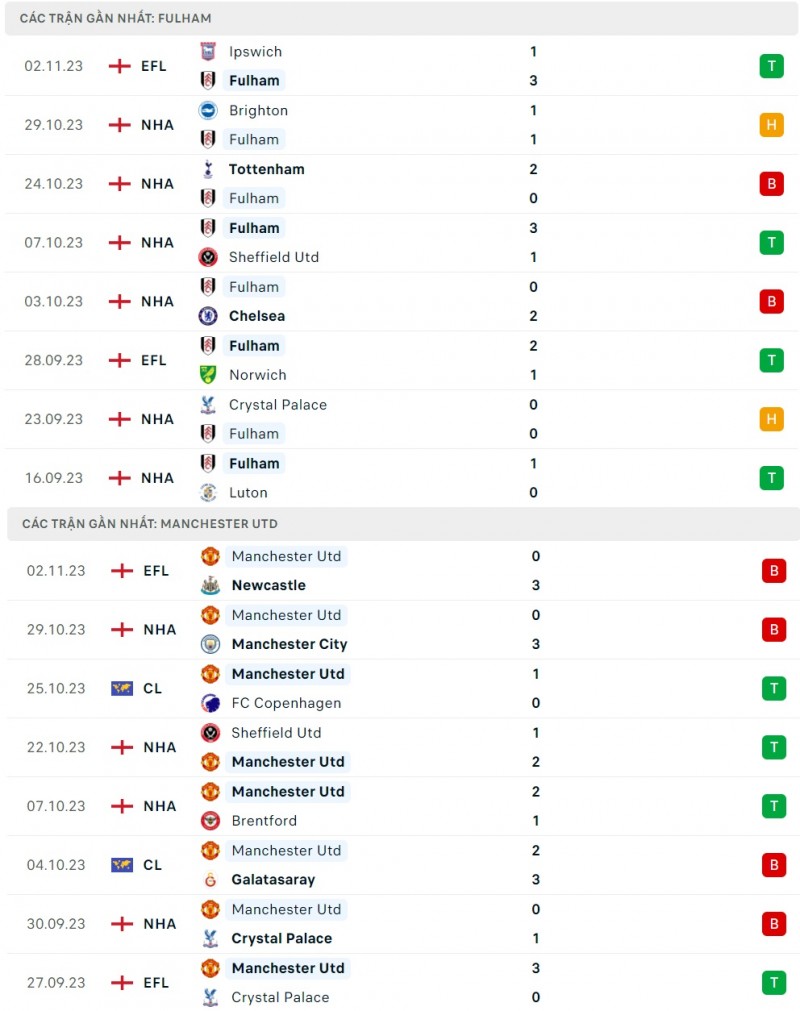The height and width of the screenshot is (1011, 800).
Task: Click the Tottenham club crest icon
Action: (x=208, y=169)
